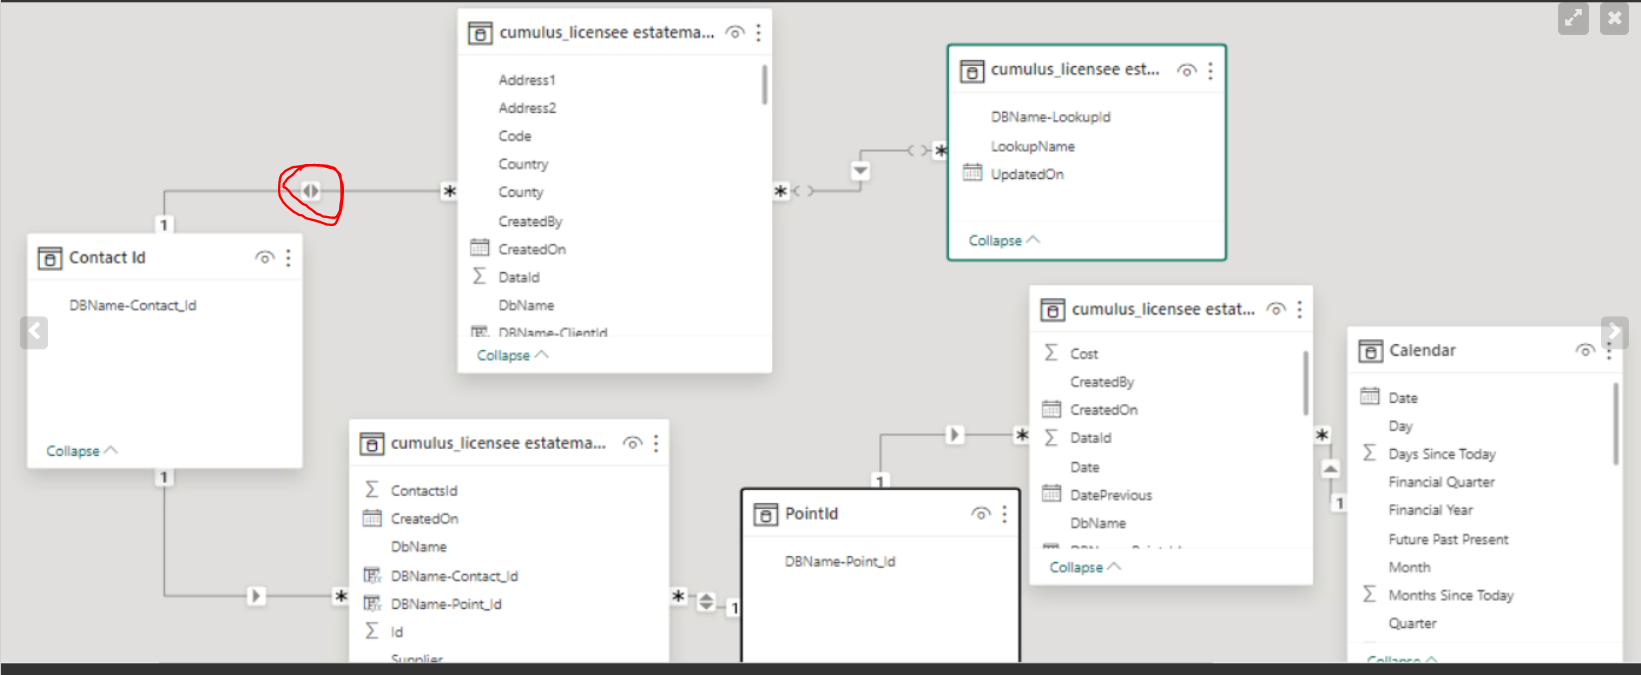Click header icon of table containing Address1
Image resolution: width=1641 pixels, height=675 pixels.
479,33
